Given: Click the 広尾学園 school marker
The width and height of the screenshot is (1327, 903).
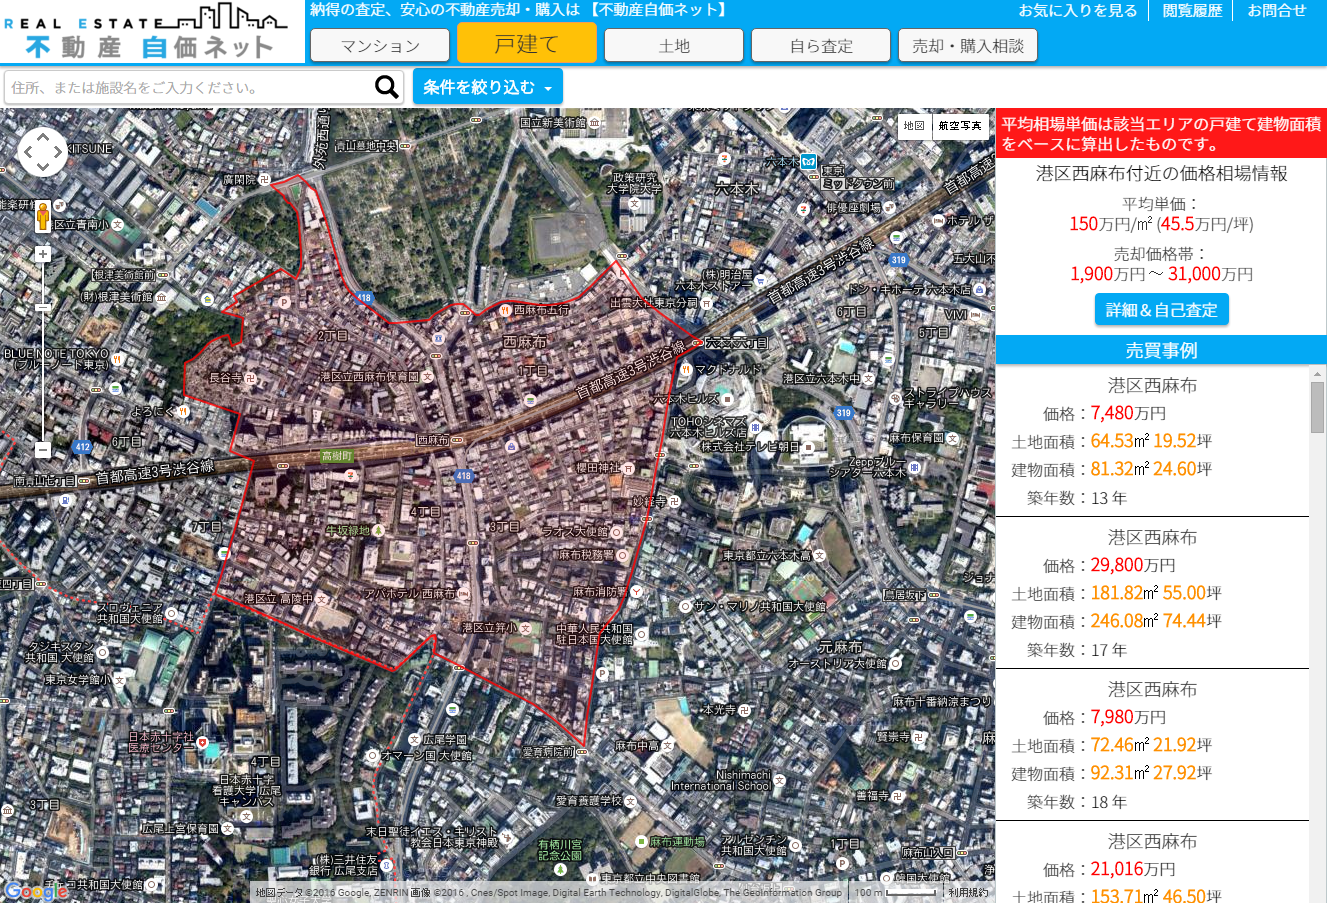Looking at the screenshot, I should coord(413,740).
